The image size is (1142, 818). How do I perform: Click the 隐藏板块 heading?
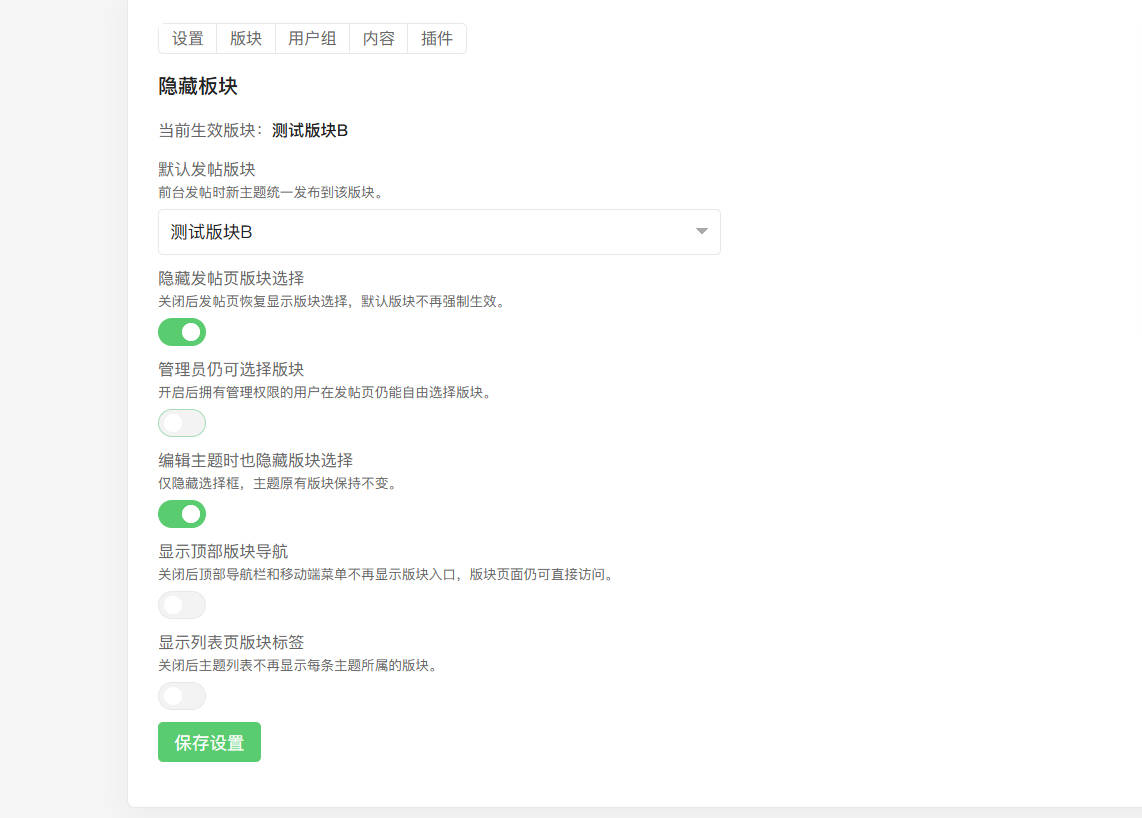coord(198,87)
